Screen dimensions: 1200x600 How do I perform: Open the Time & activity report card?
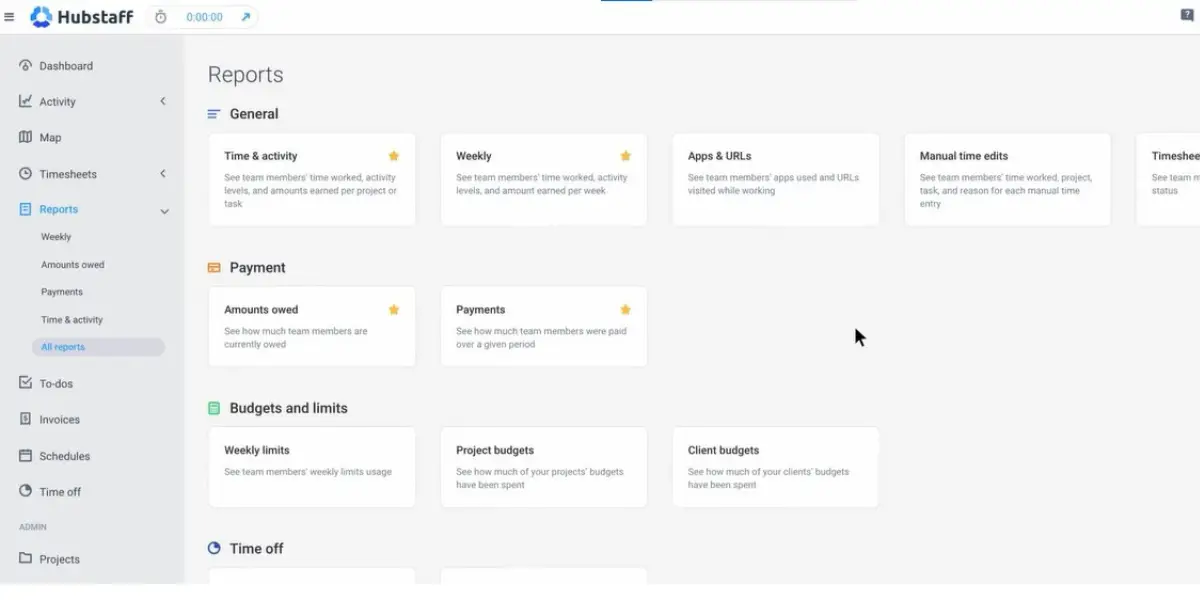pos(312,180)
